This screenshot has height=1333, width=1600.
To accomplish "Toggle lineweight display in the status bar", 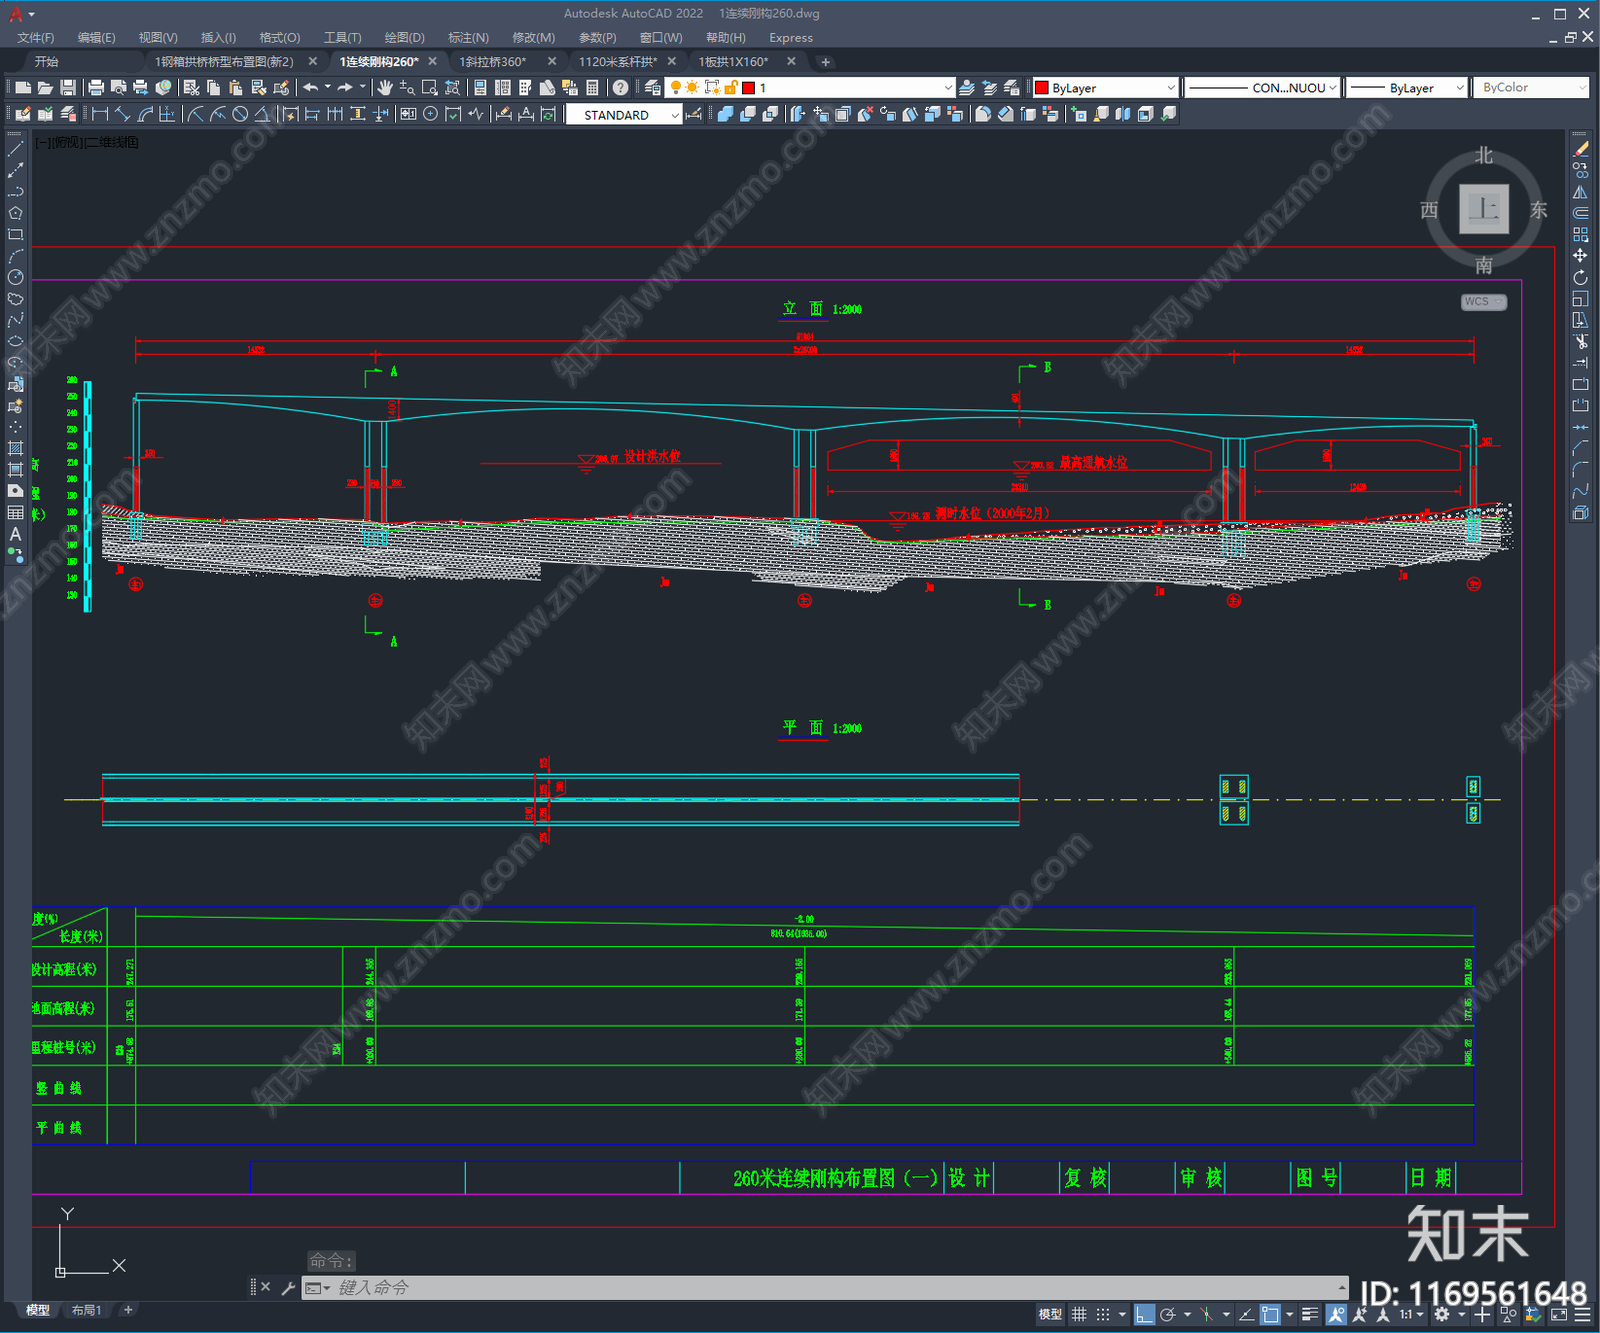I will coord(1309,1314).
